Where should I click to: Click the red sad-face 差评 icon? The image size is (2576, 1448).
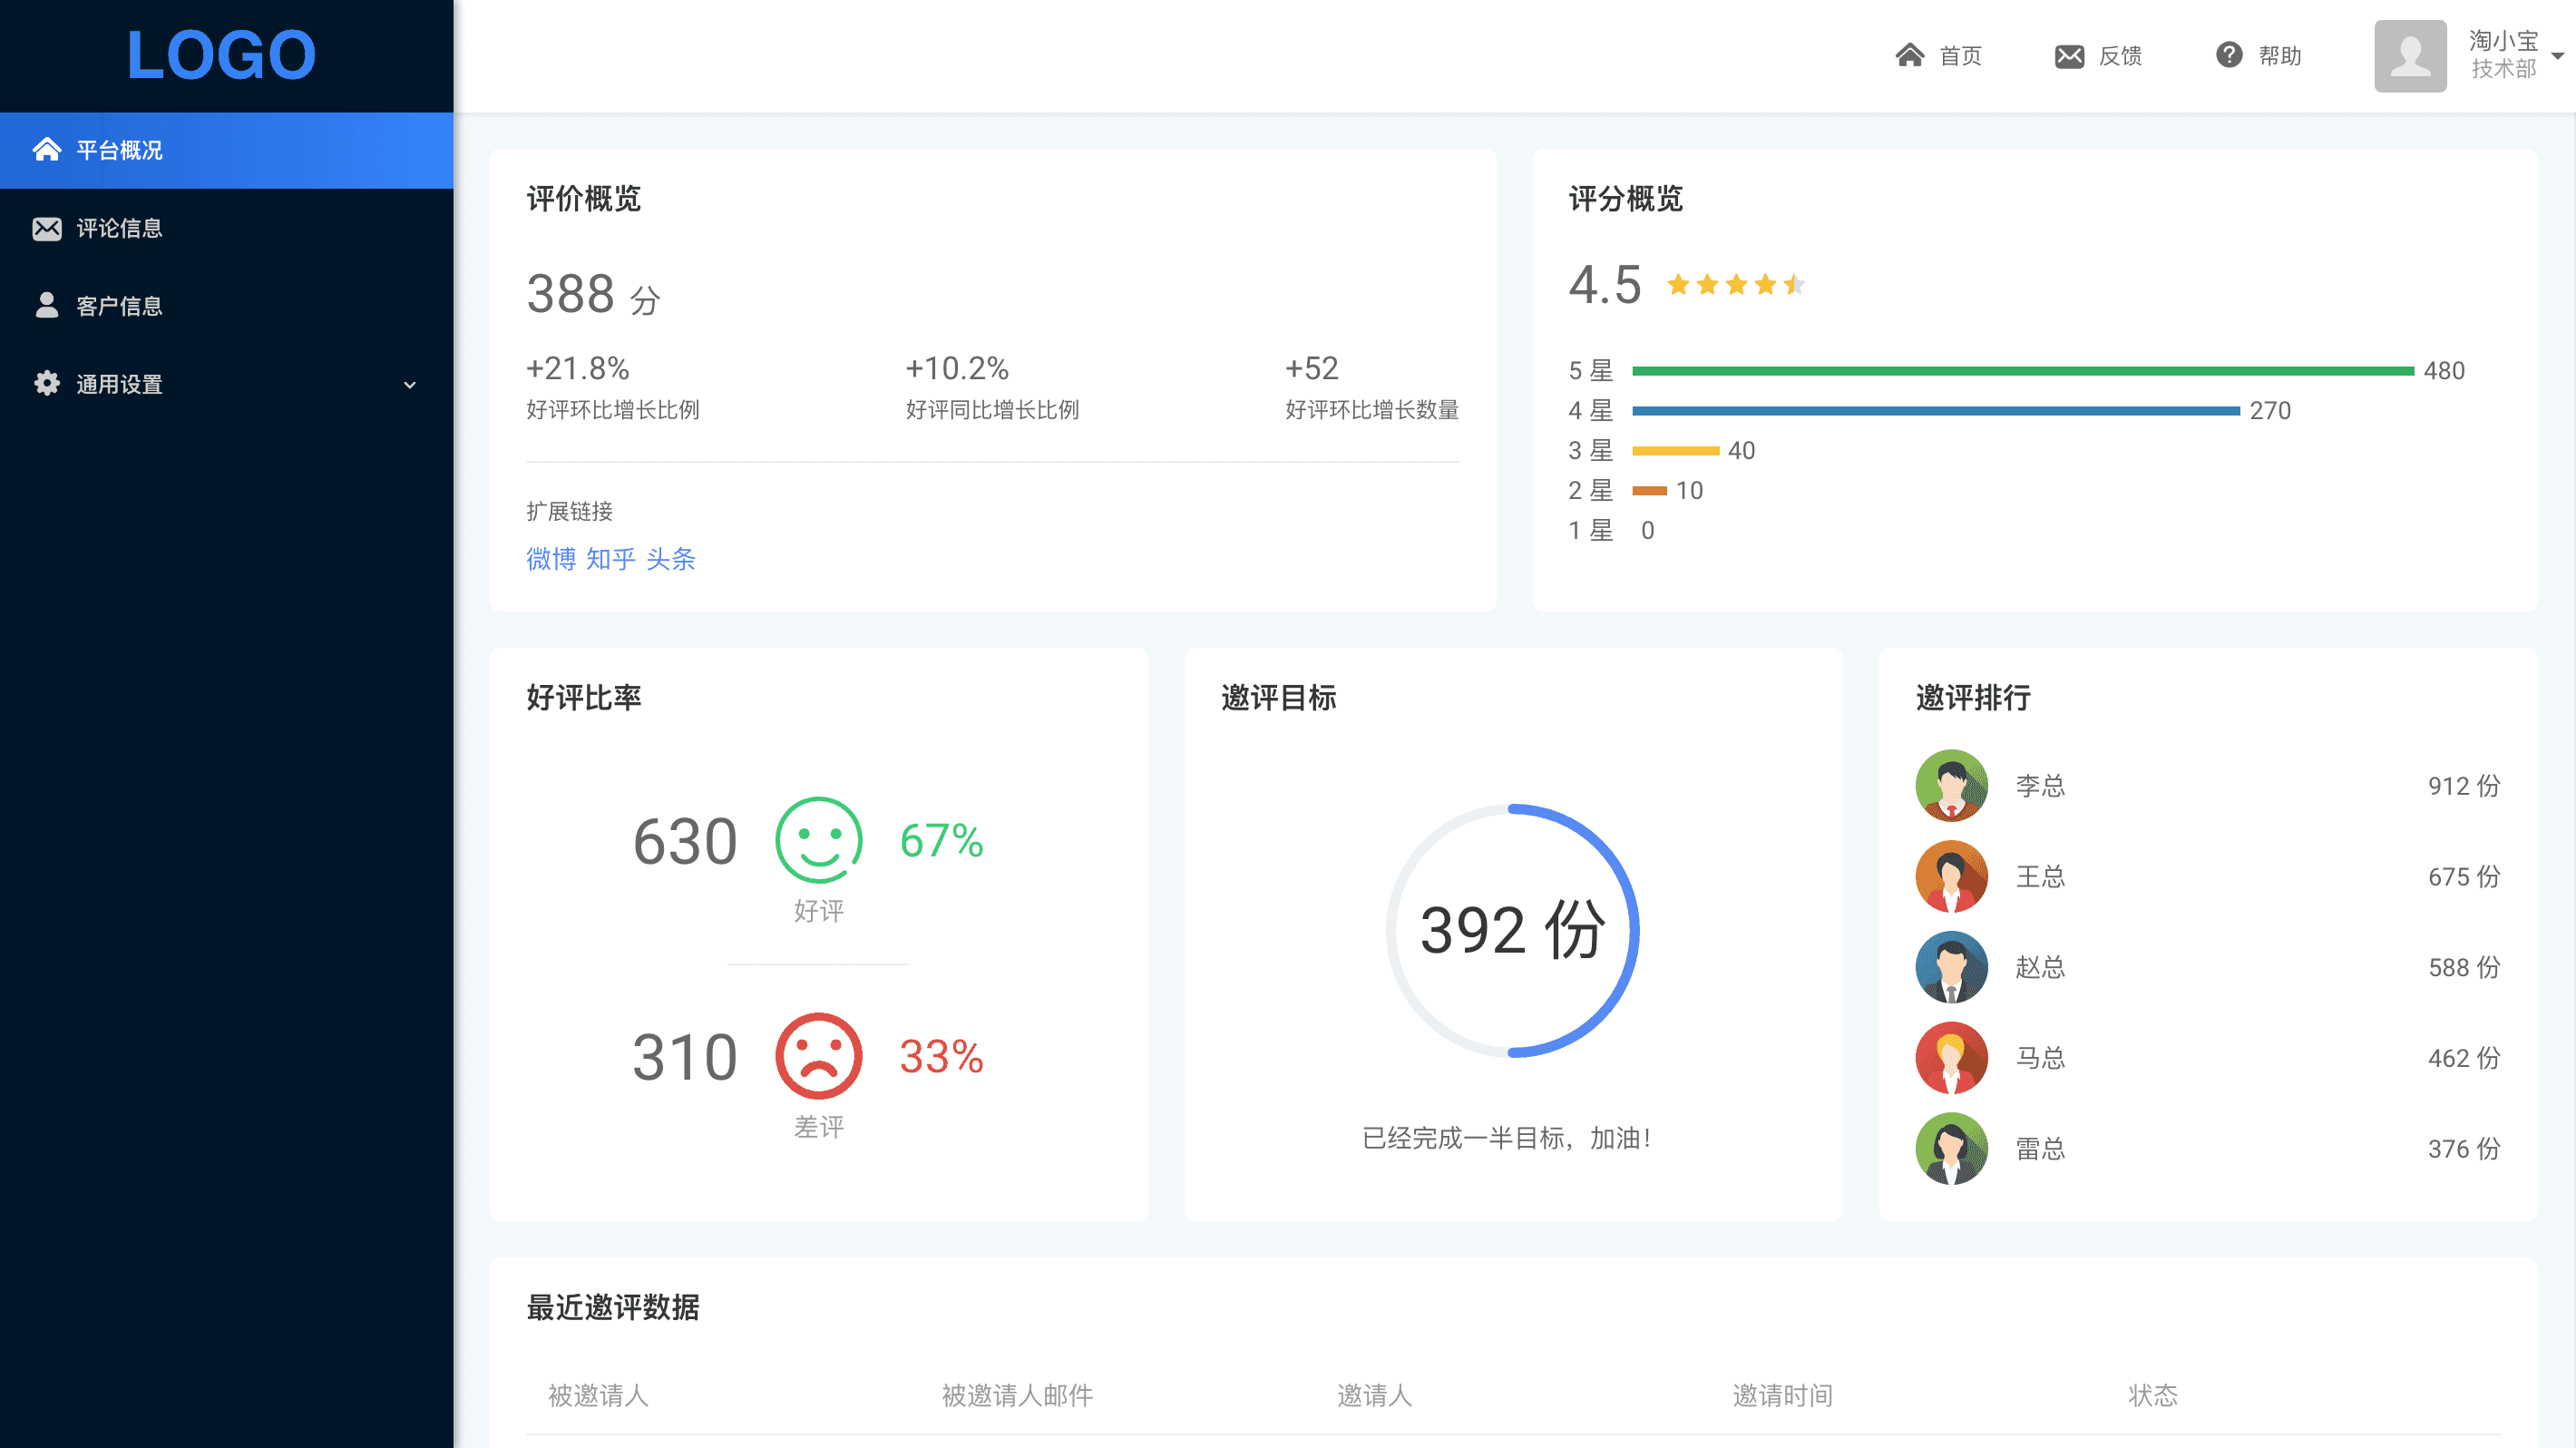(818, 1056)
